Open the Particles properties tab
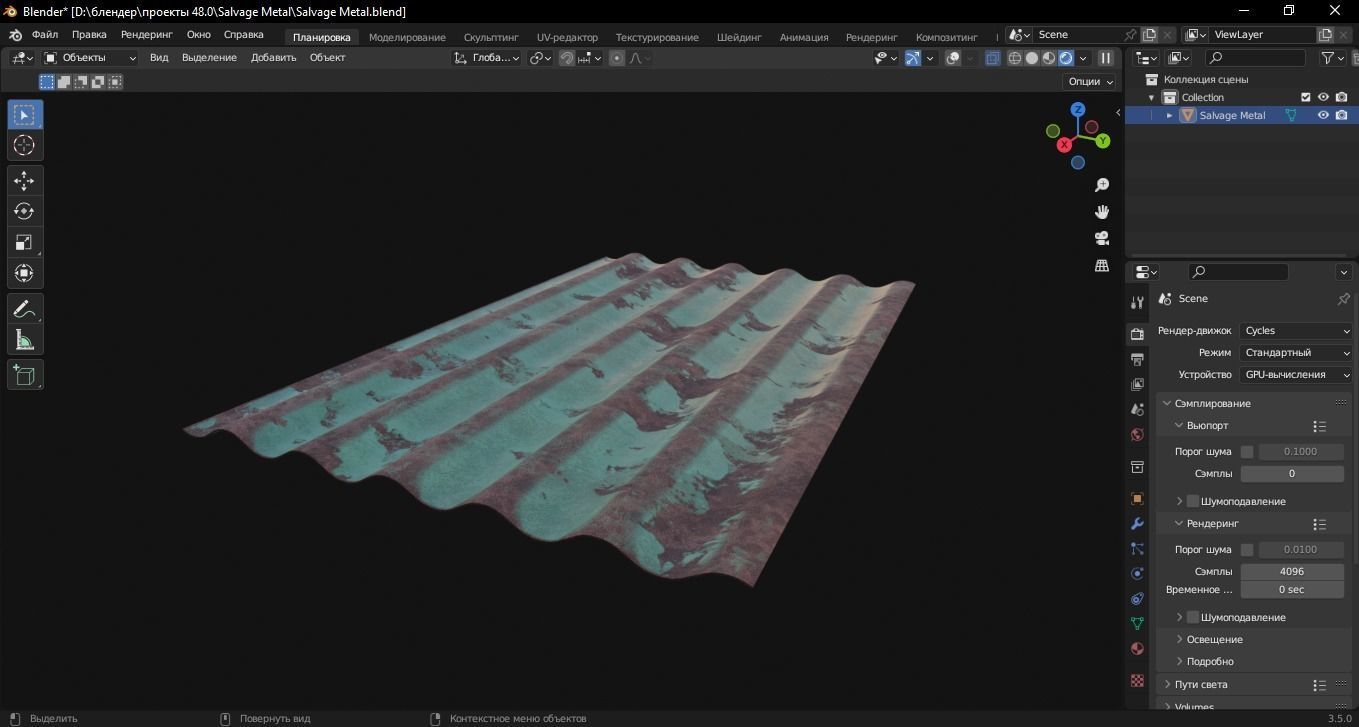Viewport: 1359px width, 727px height. click(1137, 548)
